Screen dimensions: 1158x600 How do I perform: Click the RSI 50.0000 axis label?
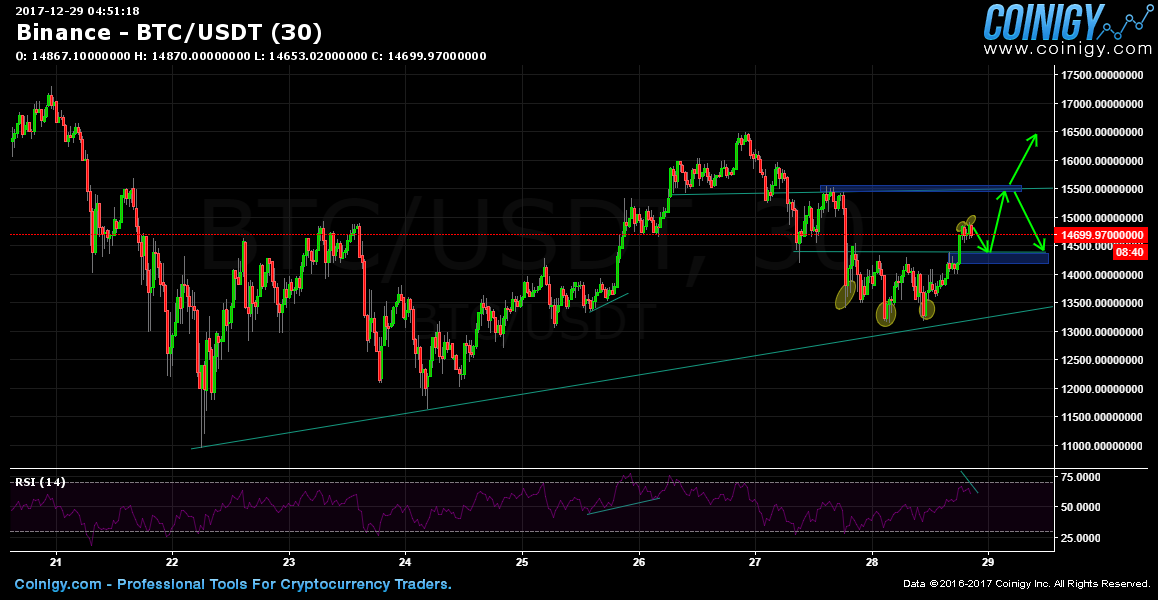tap(1081, 507)
